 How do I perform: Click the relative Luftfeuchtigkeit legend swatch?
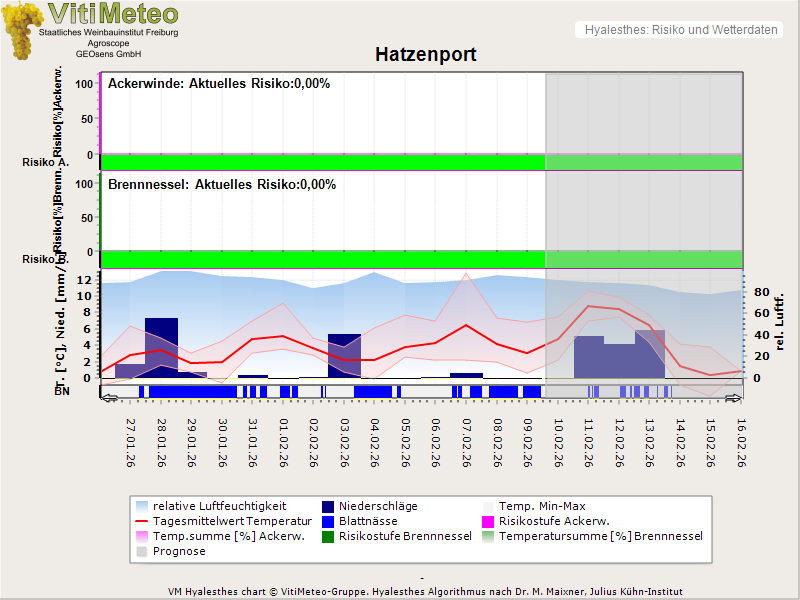point(143,506)
